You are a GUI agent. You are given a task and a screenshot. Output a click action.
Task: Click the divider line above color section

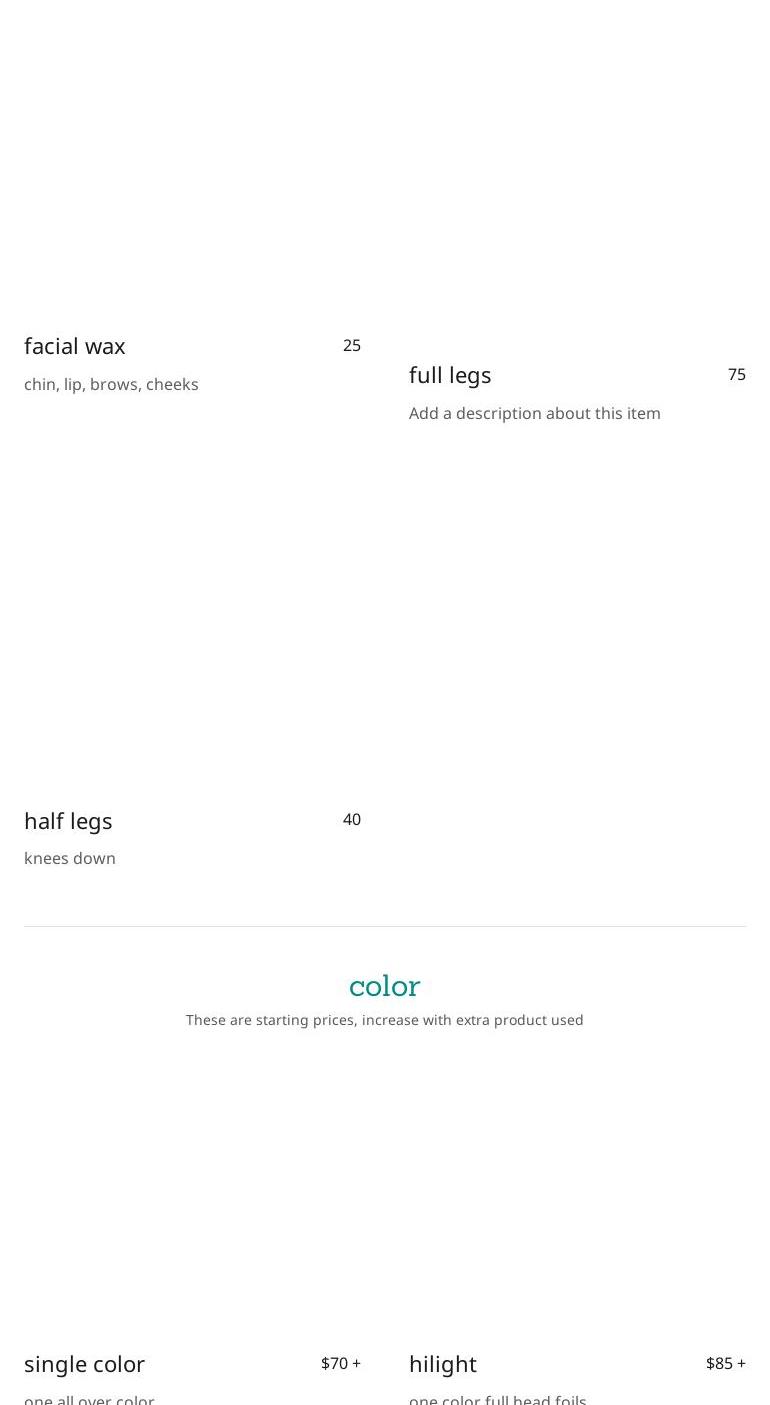[x=385, y=926]
